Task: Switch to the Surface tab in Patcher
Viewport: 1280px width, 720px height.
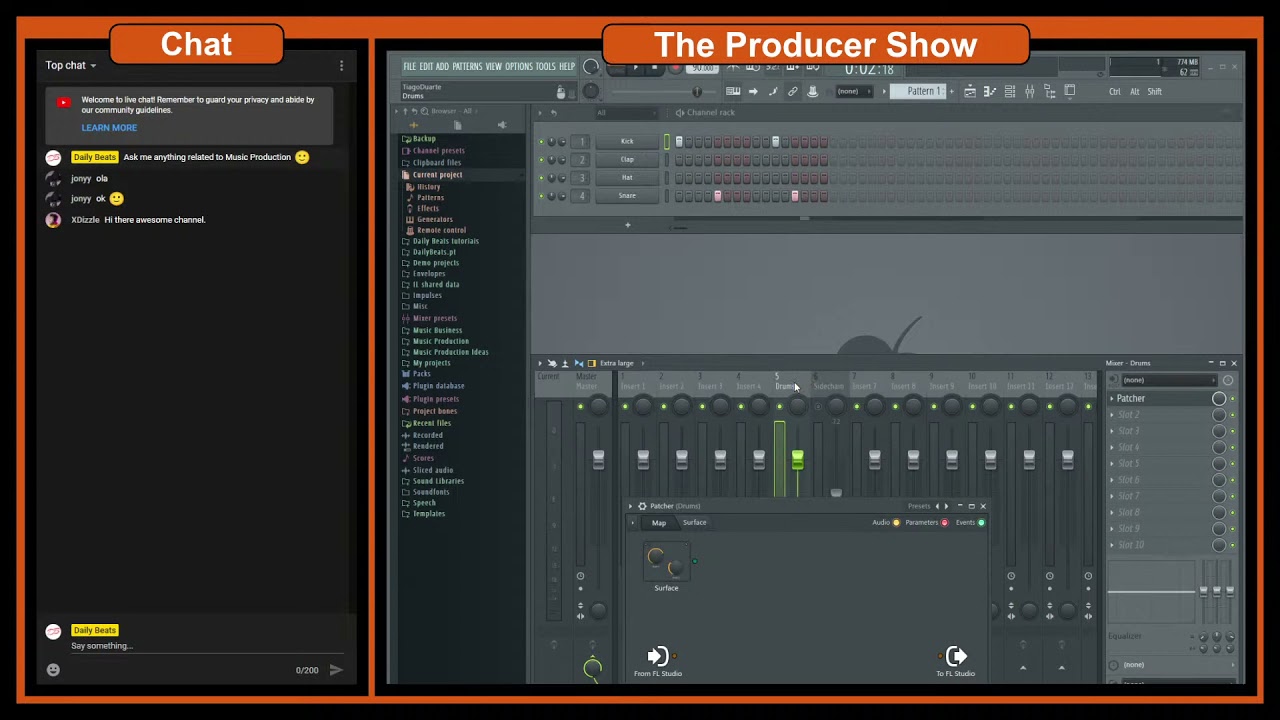Action: click(694, 523)
